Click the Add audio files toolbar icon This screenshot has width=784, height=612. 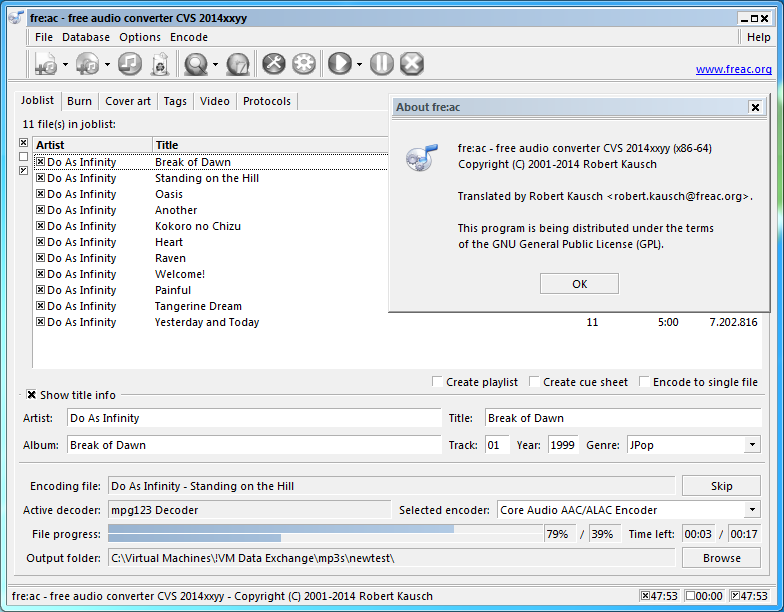pos(46,64)
